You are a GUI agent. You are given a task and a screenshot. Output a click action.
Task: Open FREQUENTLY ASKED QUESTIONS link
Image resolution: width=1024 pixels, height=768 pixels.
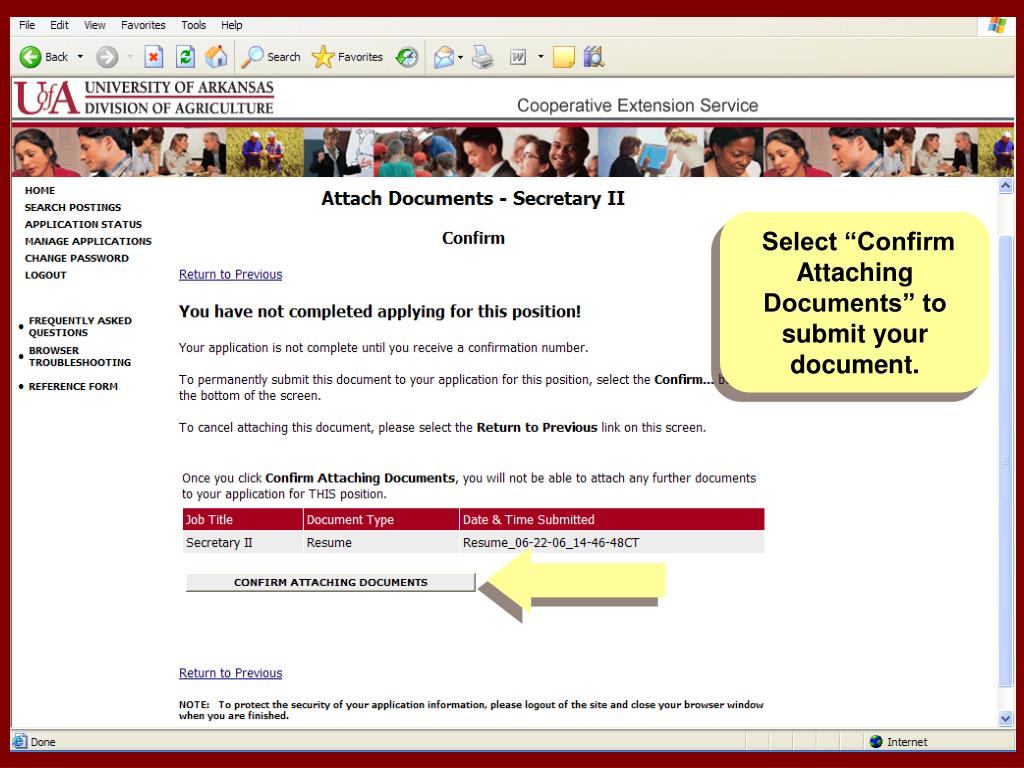[x=80, y=327]
